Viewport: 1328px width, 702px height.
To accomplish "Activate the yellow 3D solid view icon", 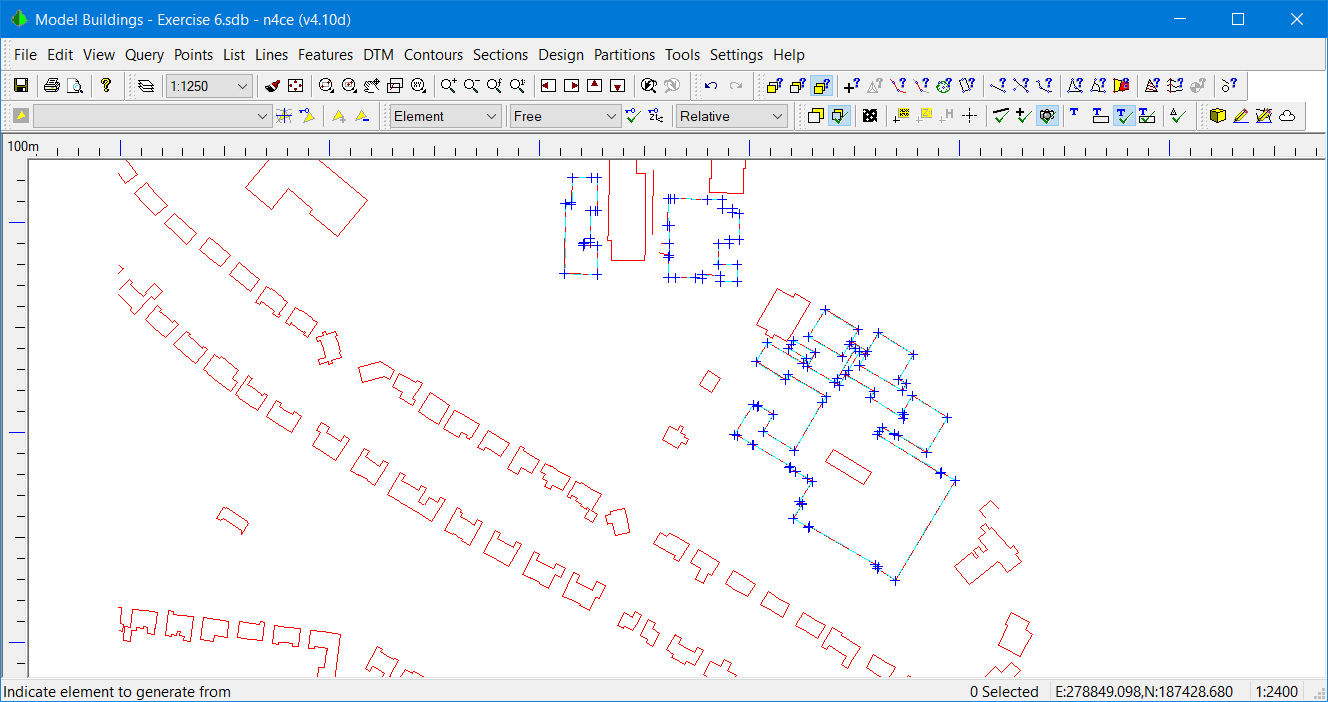I will (1217, 115).
